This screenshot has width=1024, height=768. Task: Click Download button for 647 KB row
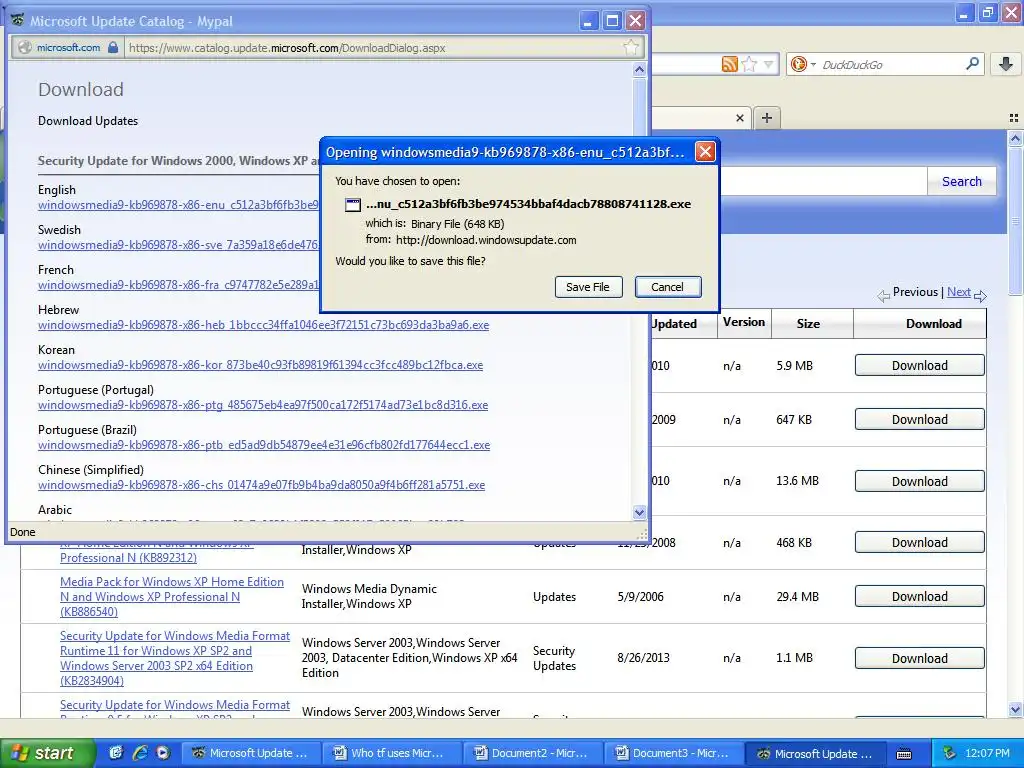click(920, 420)
